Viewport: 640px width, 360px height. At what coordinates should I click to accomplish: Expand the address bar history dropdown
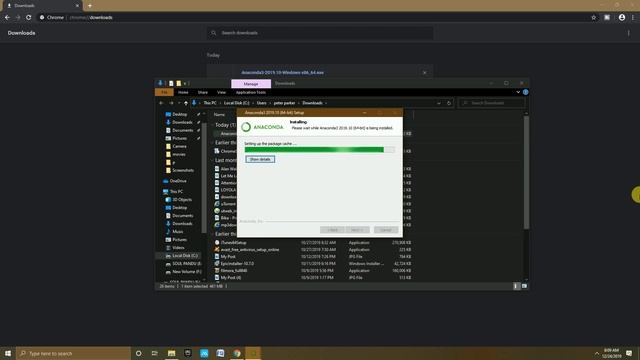pos(439,103)
